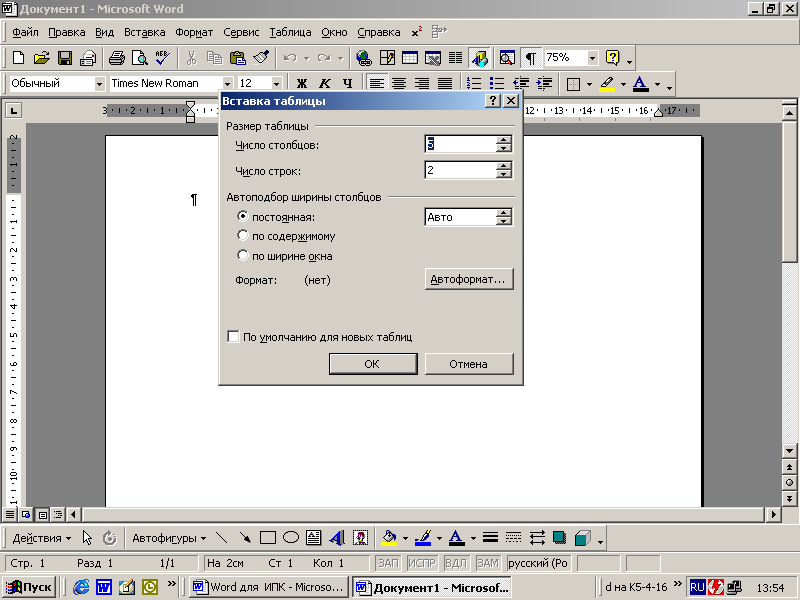Click the Отмена button
This screenshot has width=800, height=600.
(x=469, y=364)
